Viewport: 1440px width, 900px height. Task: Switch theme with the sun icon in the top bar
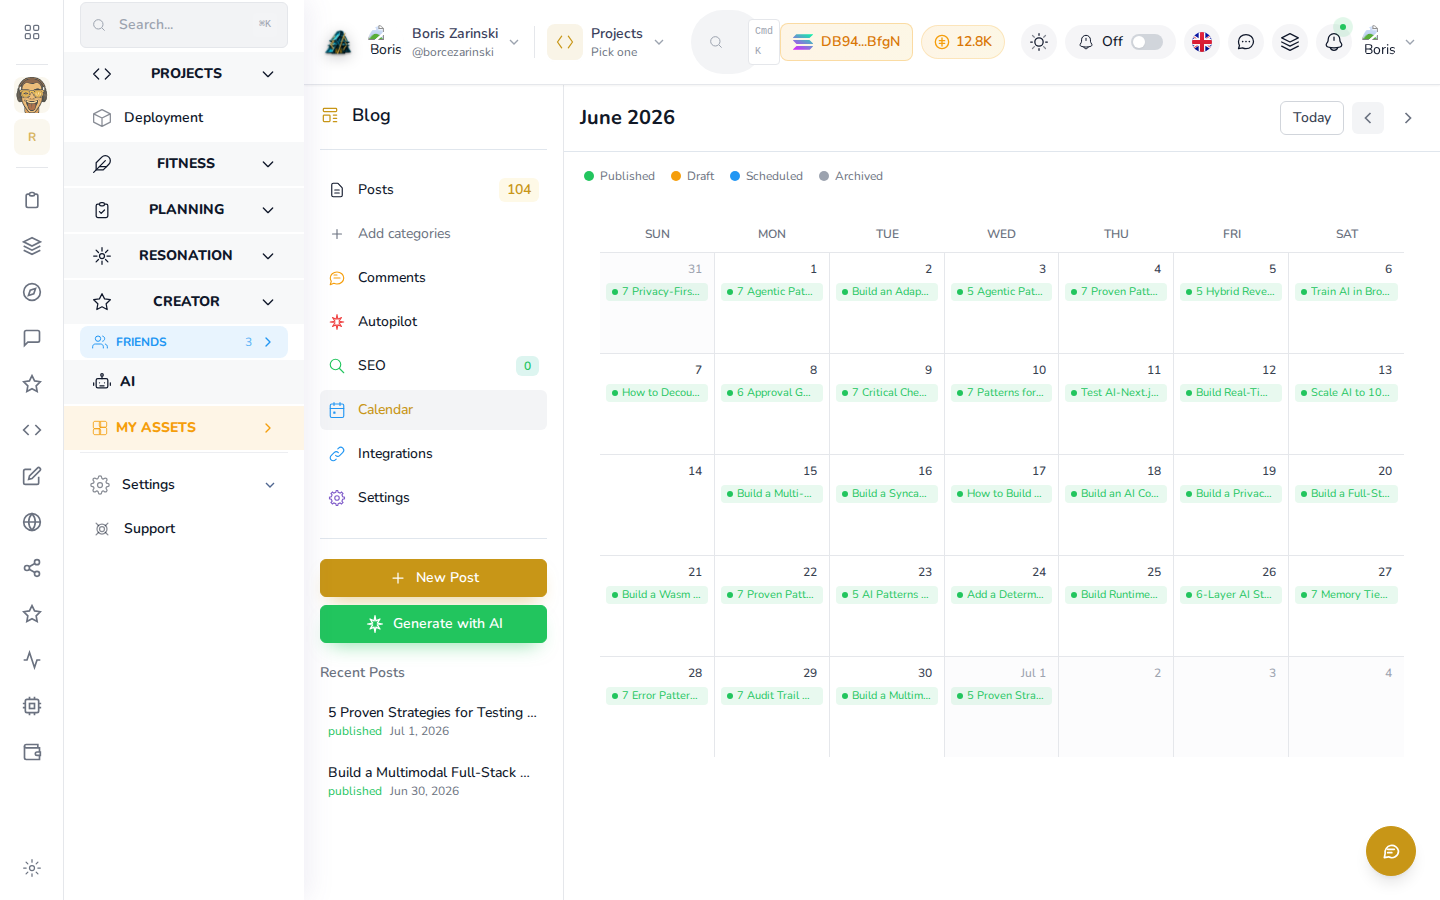(x=1039, y=42)
